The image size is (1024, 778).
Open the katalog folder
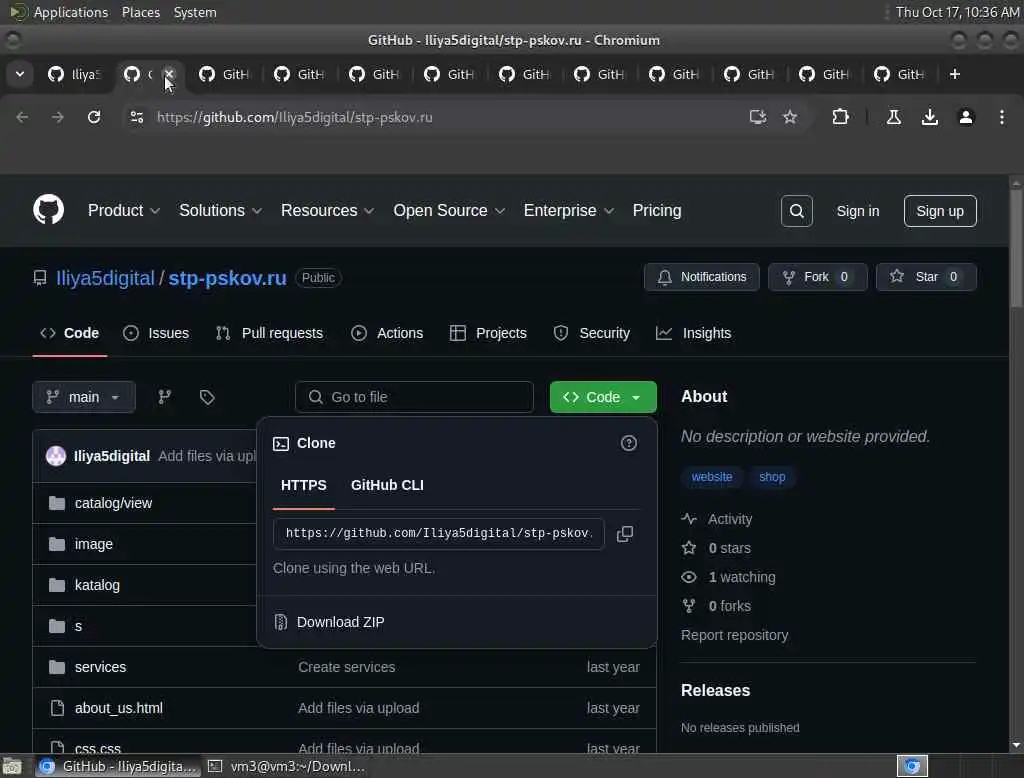(x=97, y=585)
